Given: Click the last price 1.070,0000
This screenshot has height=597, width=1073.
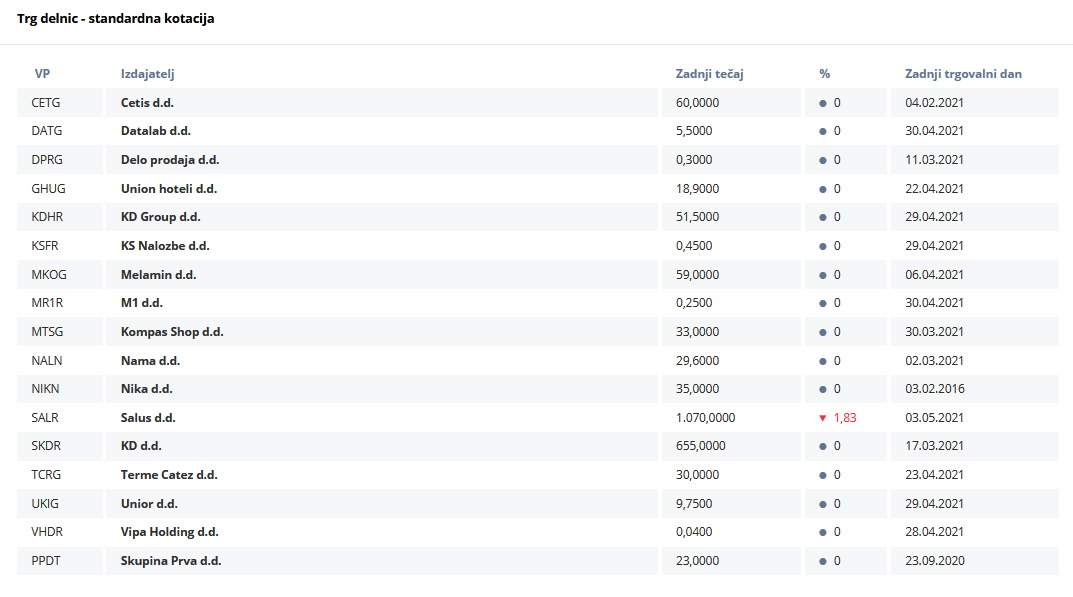Looking at the screenshot, I should pos(706,418).
